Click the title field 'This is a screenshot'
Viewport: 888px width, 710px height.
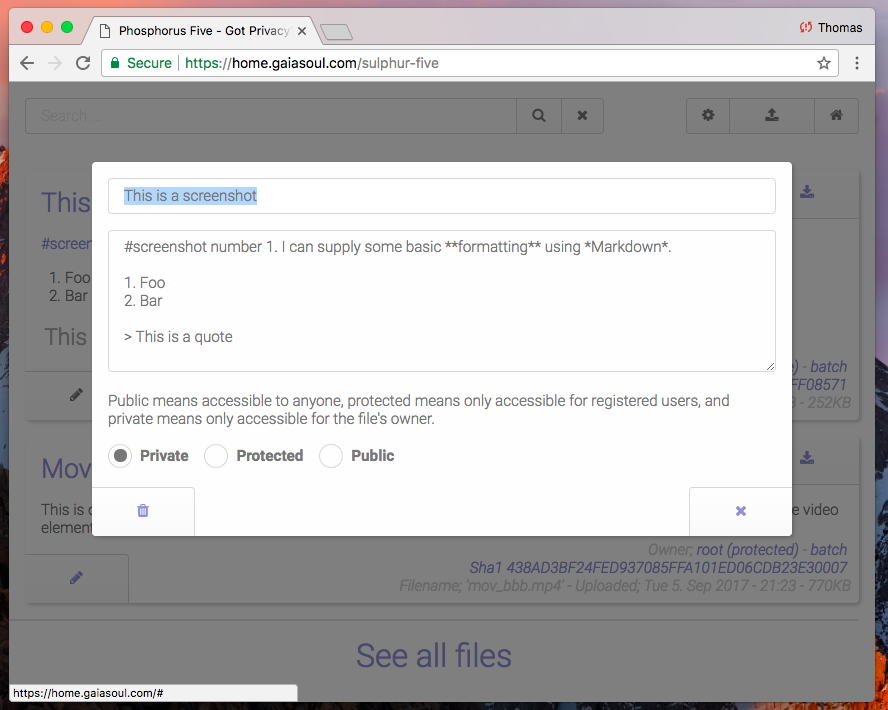[x=442, y=196]
